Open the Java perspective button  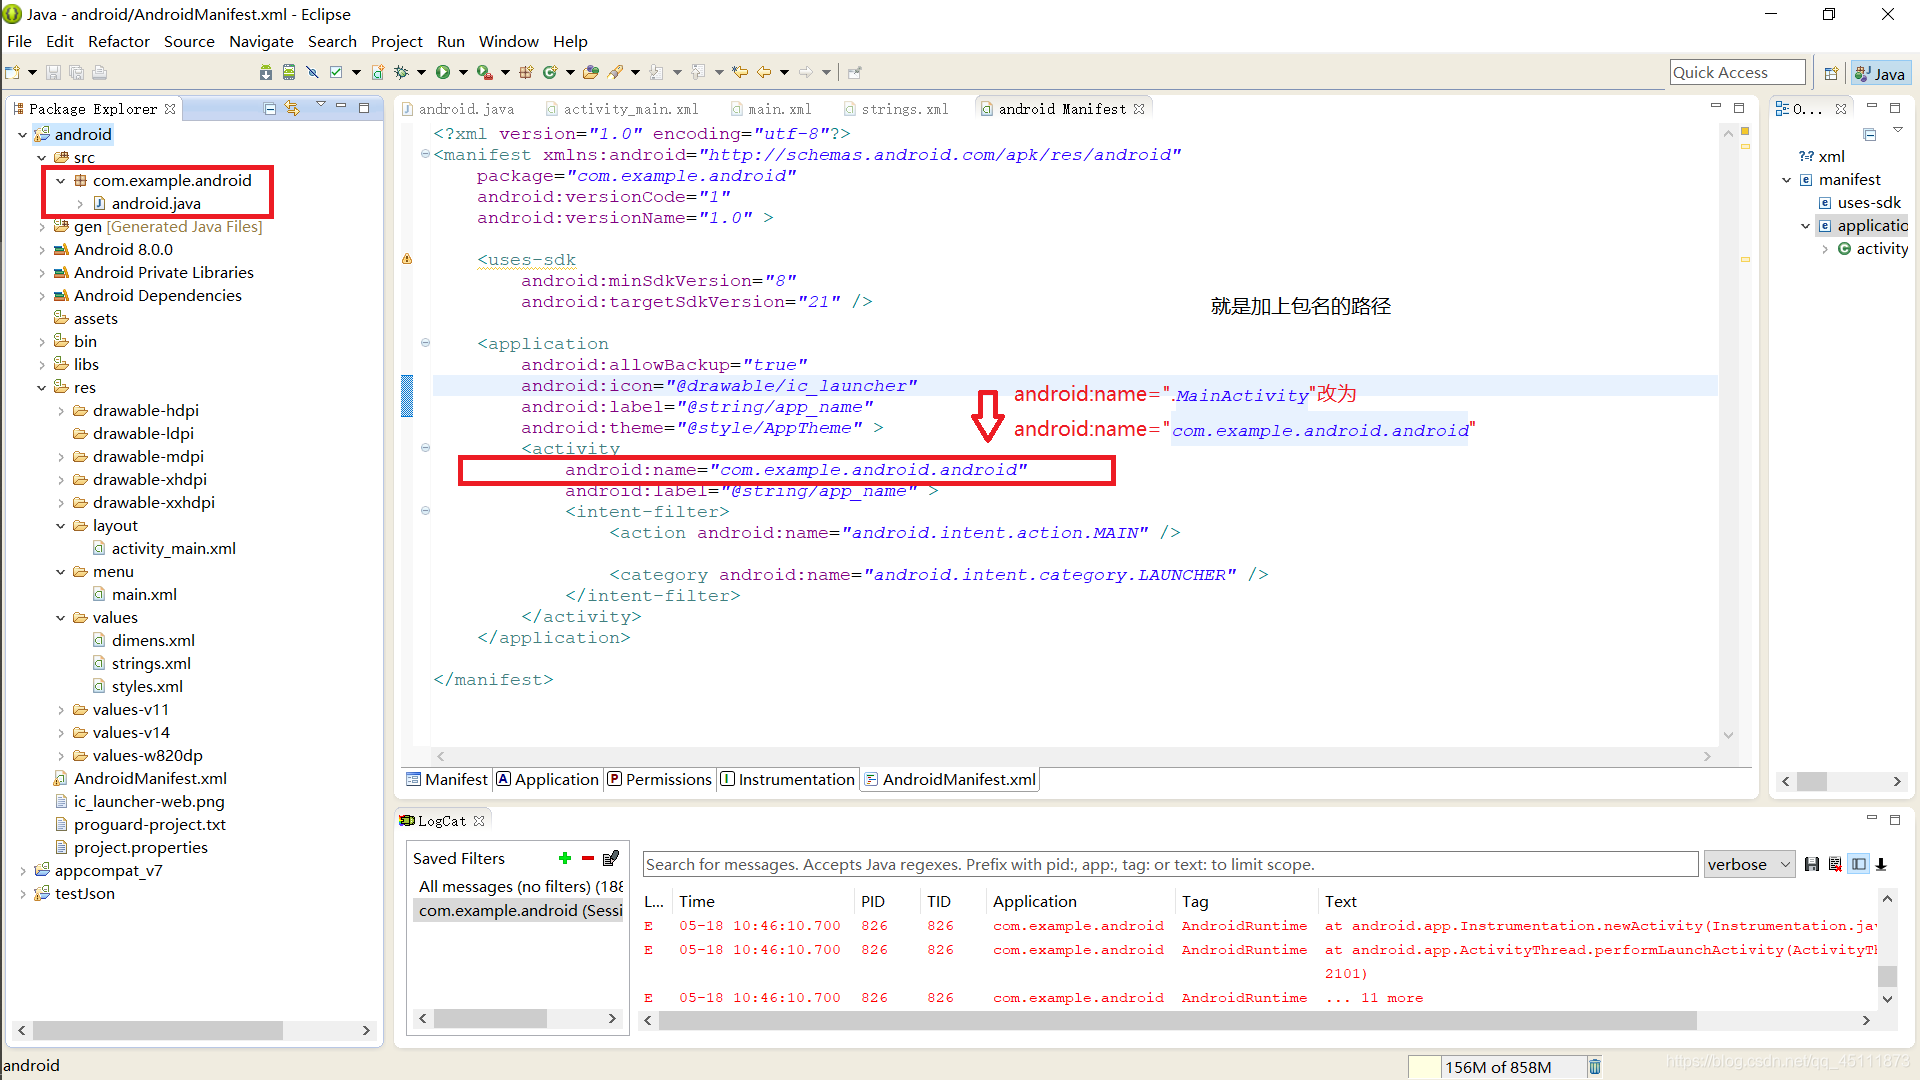click(1880, 73)
